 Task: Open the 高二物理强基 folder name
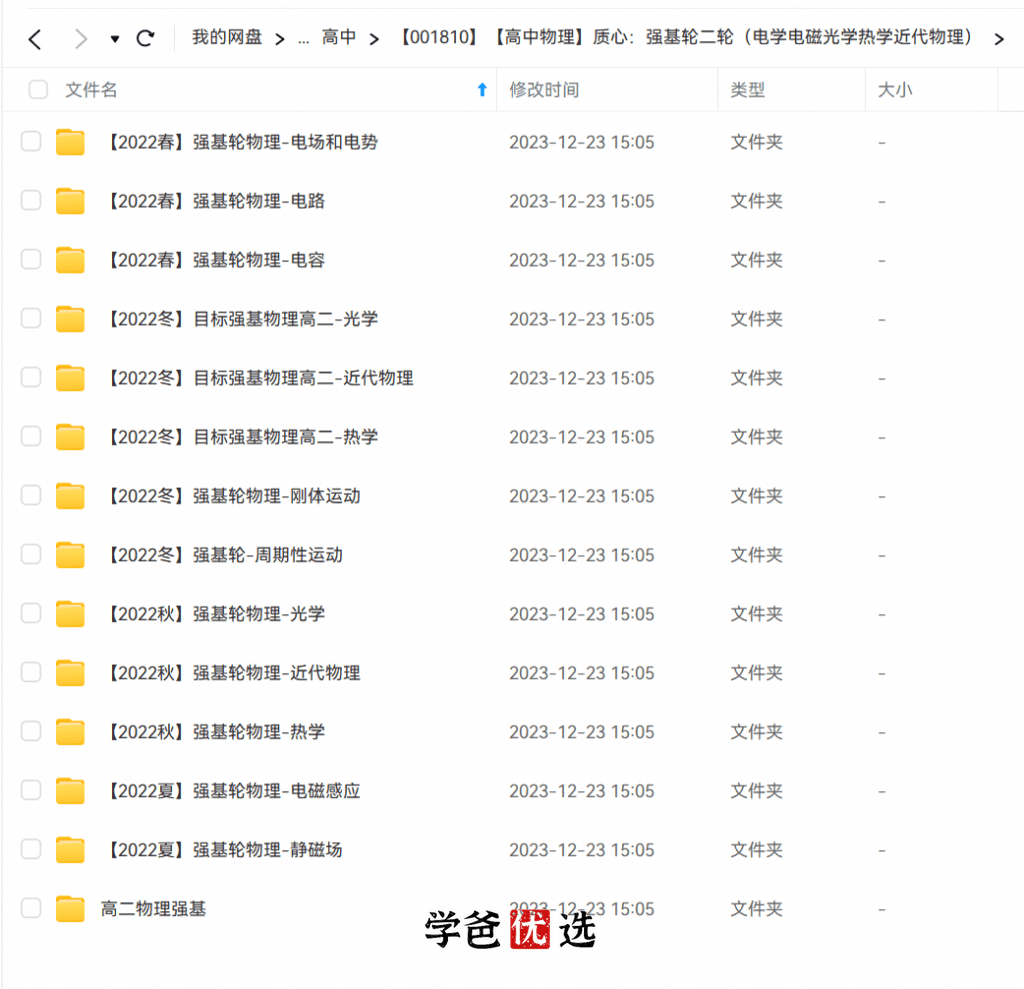[153, 908]
